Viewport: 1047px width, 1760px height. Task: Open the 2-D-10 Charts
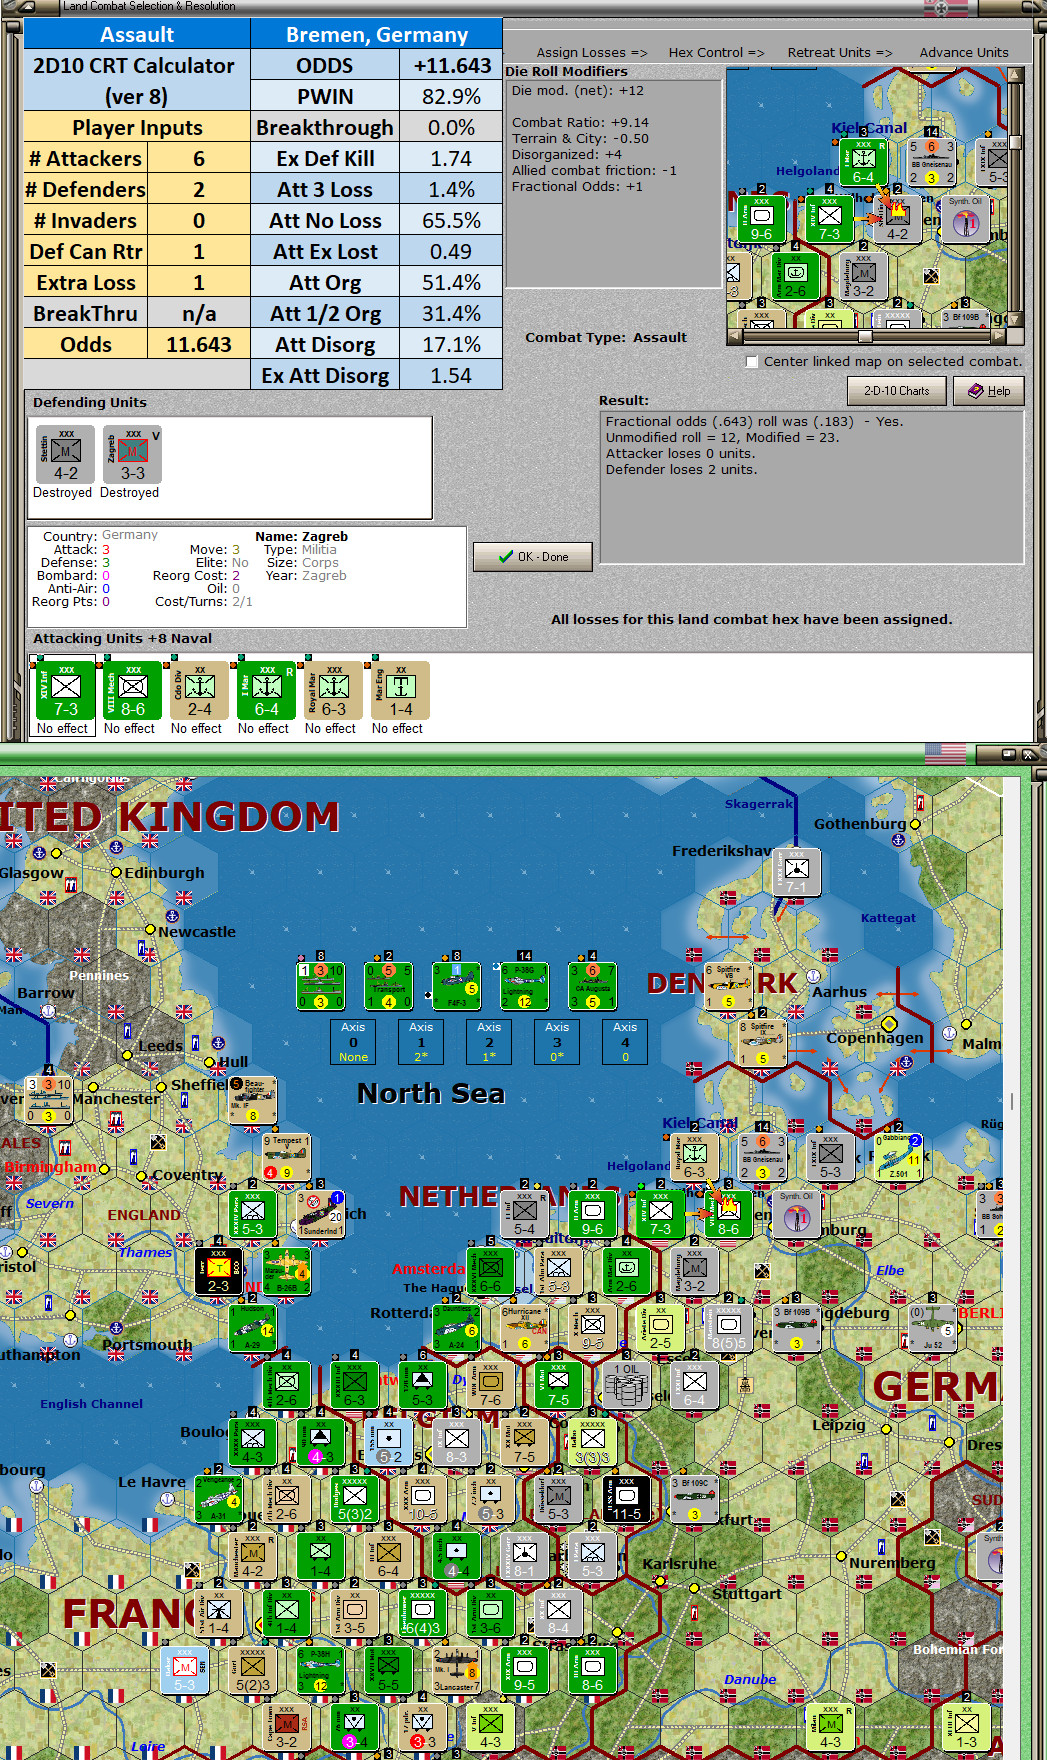[897, 391]
